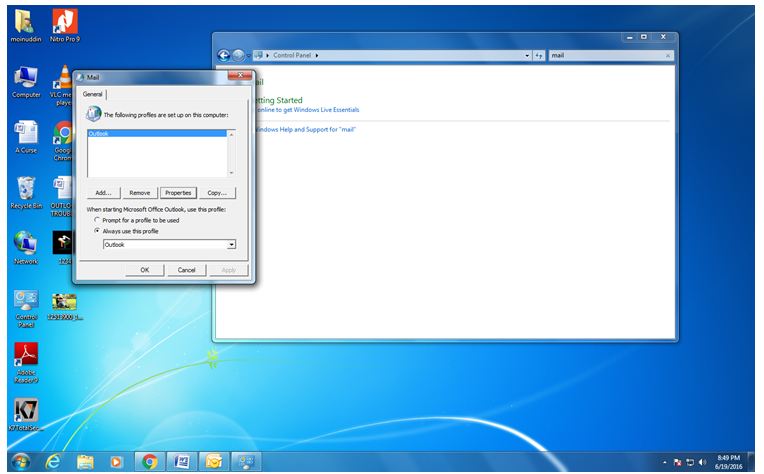
Task: Open Internet Explorer from the taskbar
Action: coord(52,462)
